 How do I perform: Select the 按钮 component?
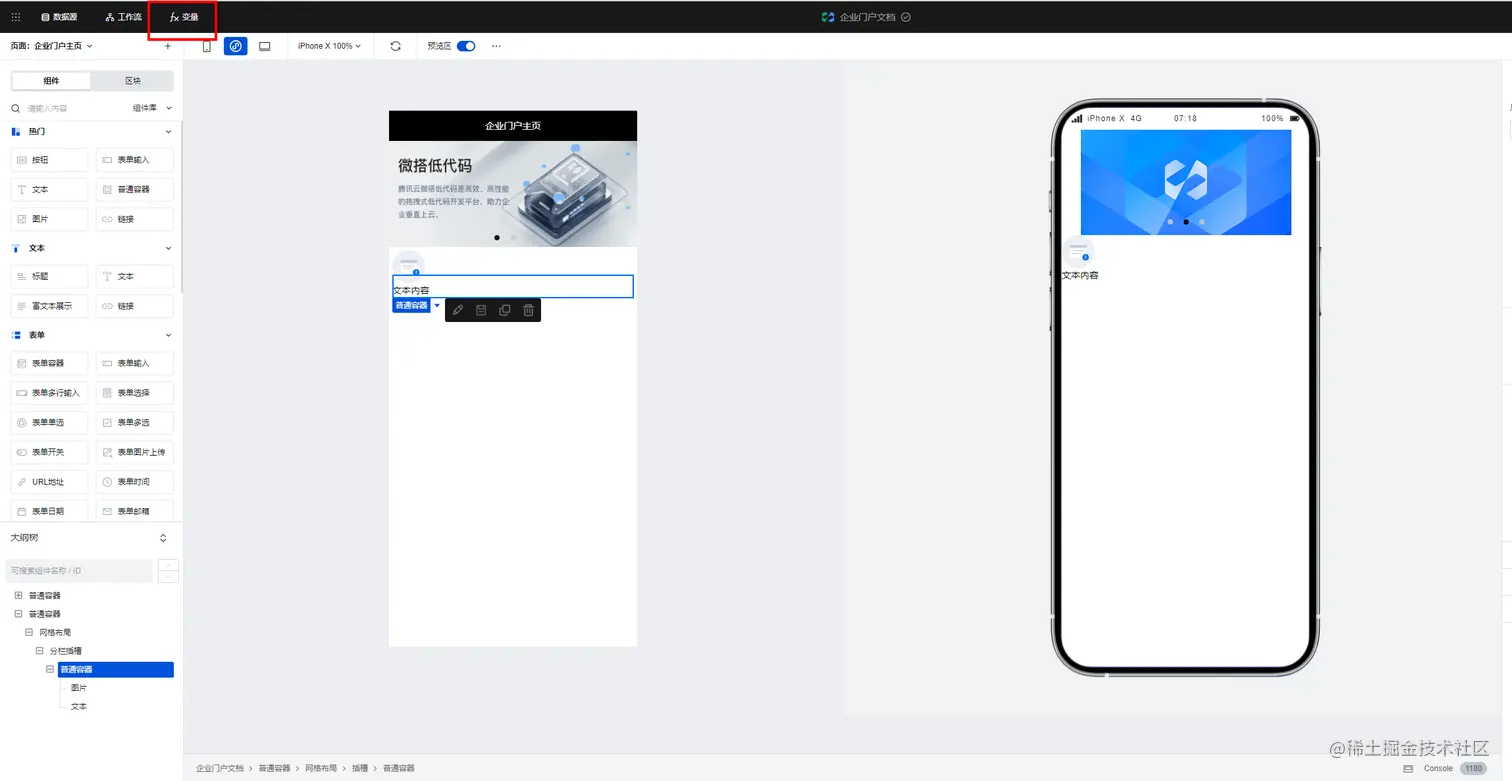49,160
